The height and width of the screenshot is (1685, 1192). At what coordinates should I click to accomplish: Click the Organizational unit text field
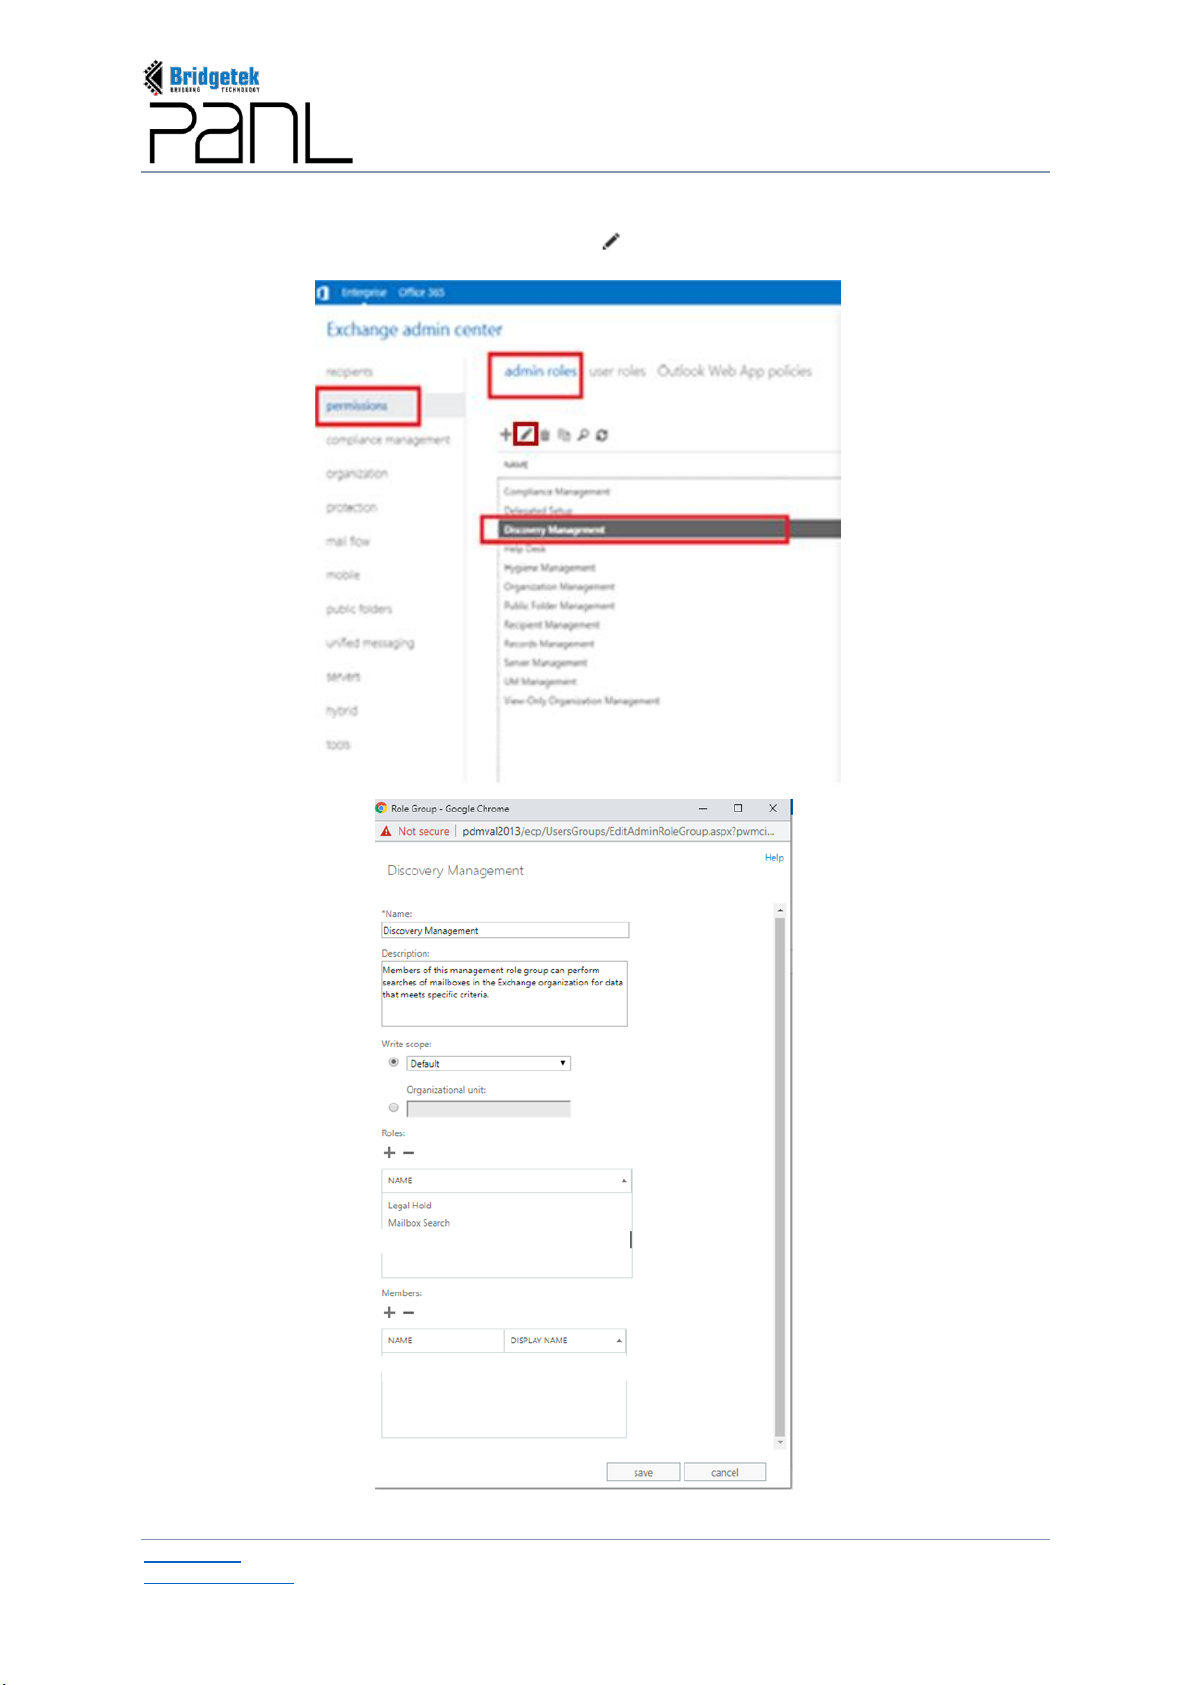488,1109
